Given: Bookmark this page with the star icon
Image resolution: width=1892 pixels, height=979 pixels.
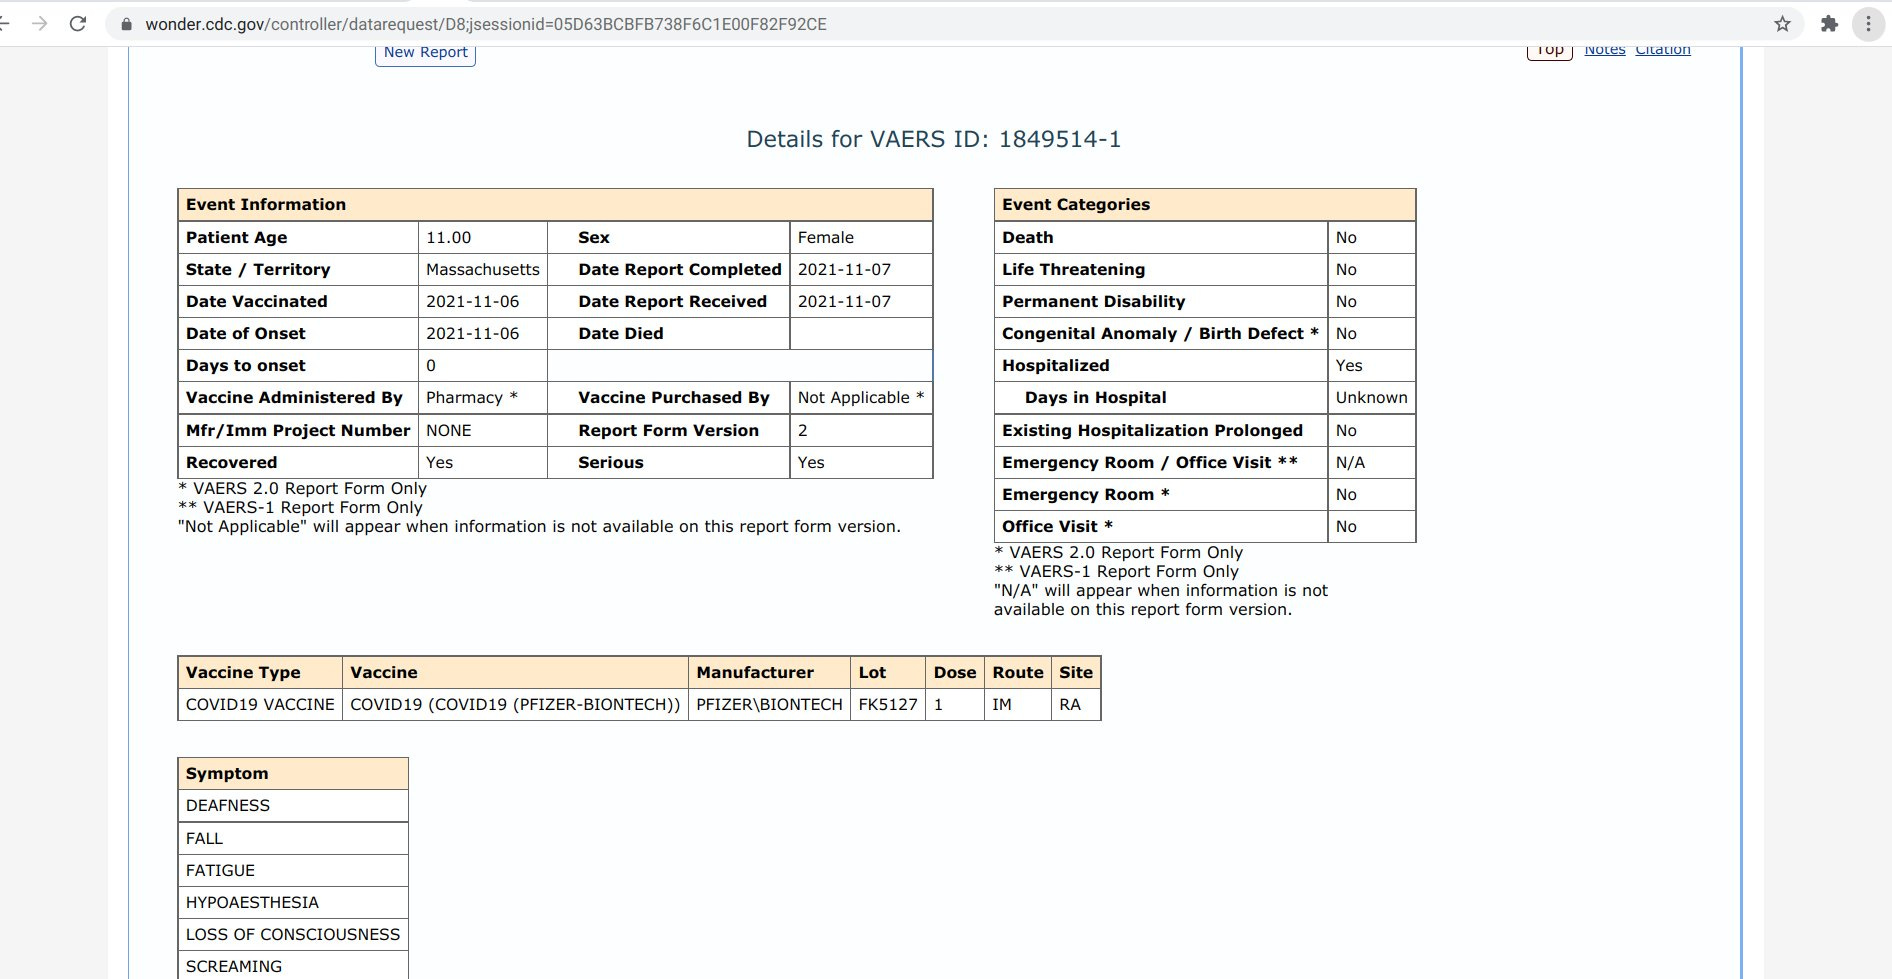Looking at the screenshot, I should (1782, 24).
